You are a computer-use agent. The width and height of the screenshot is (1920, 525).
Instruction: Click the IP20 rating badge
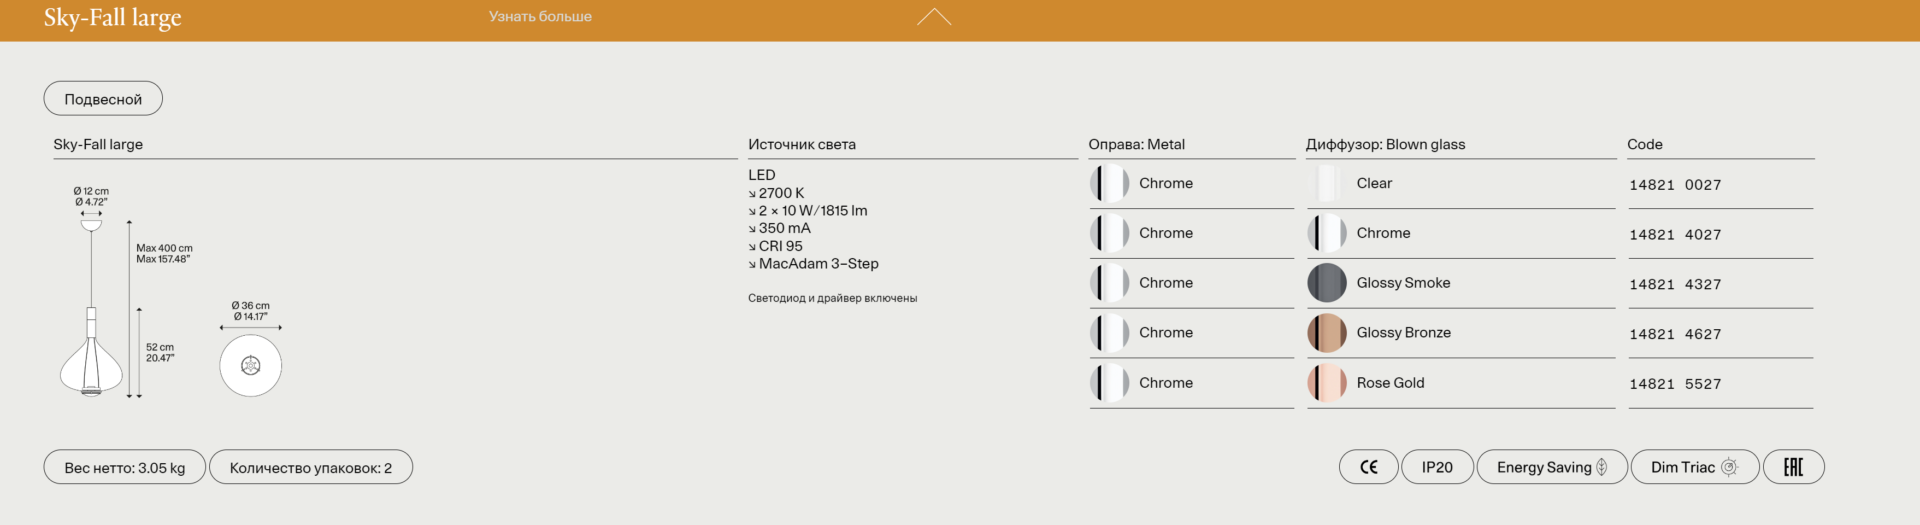coord(1437,467)
